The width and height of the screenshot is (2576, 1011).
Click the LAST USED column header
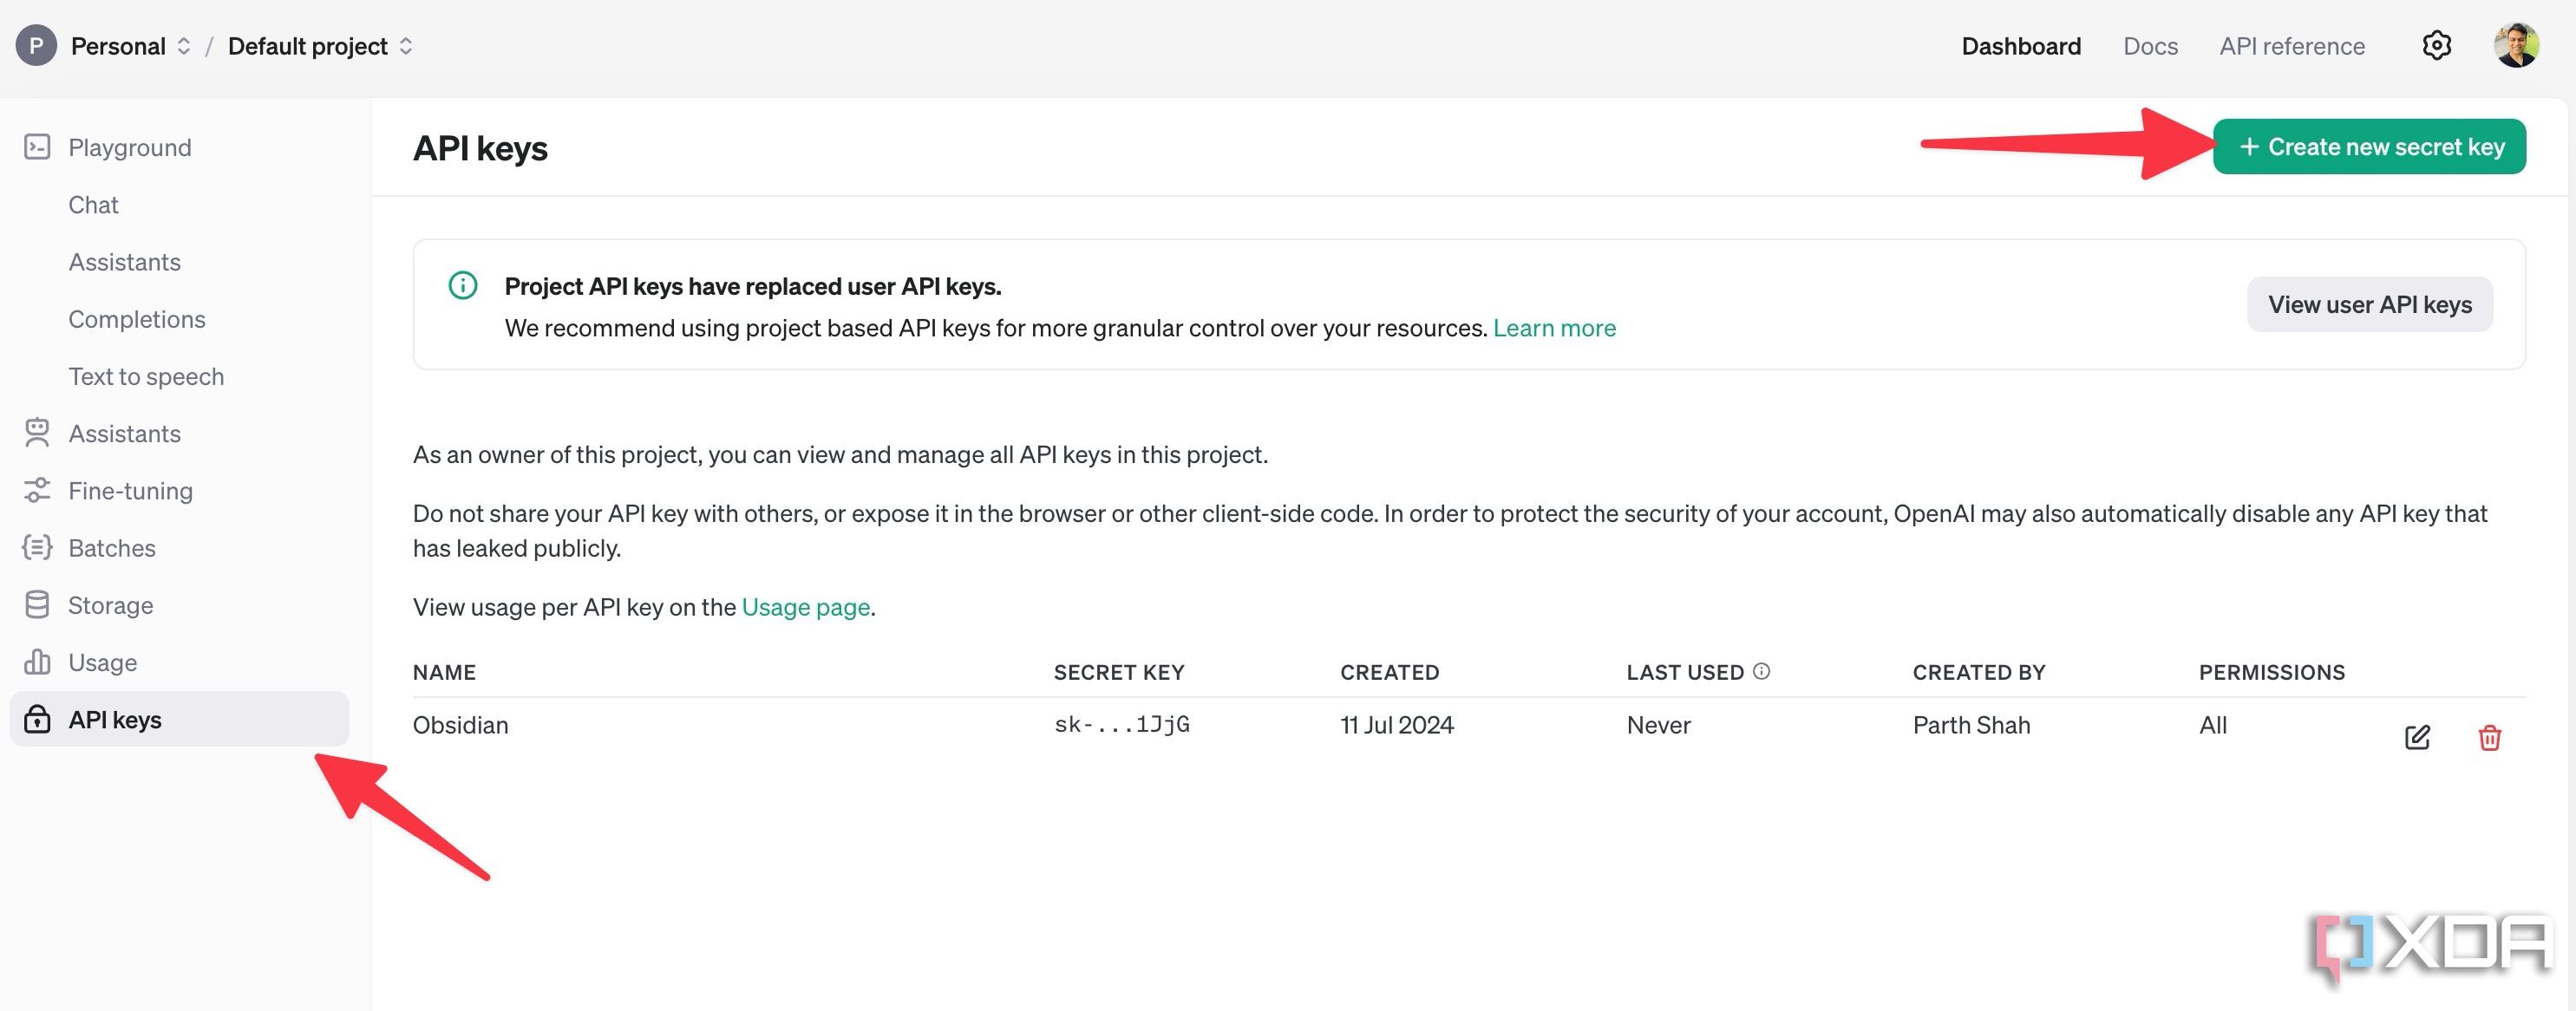pos(1685,672)
